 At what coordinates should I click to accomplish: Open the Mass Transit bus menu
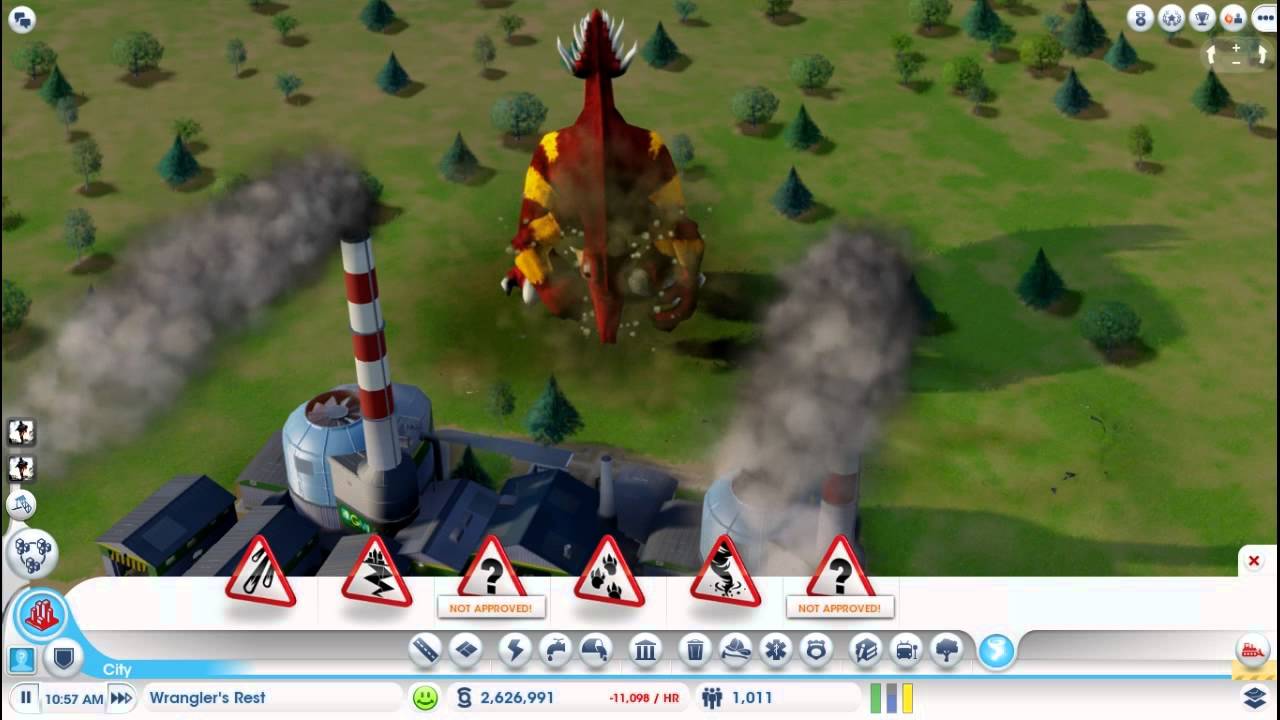tap(905, 651)
